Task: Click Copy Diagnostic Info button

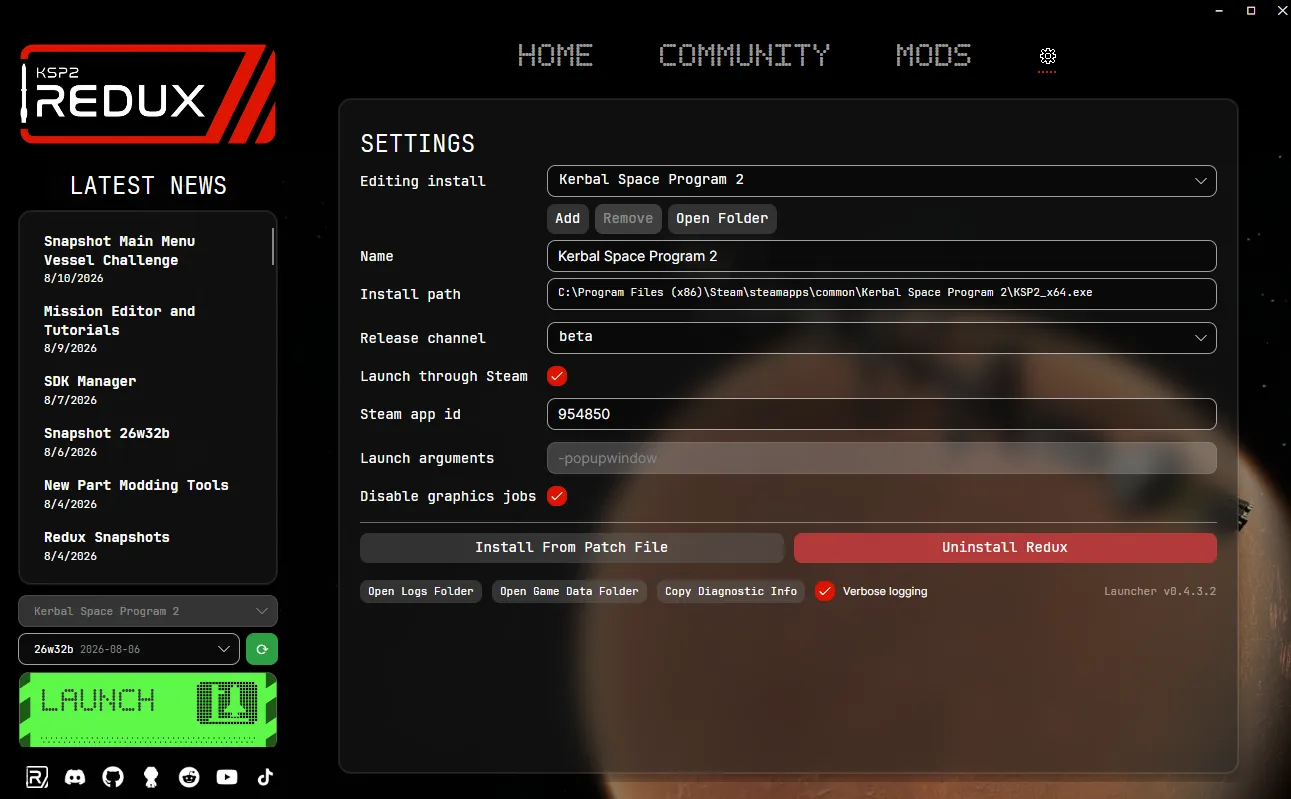Action: point(731,591)
